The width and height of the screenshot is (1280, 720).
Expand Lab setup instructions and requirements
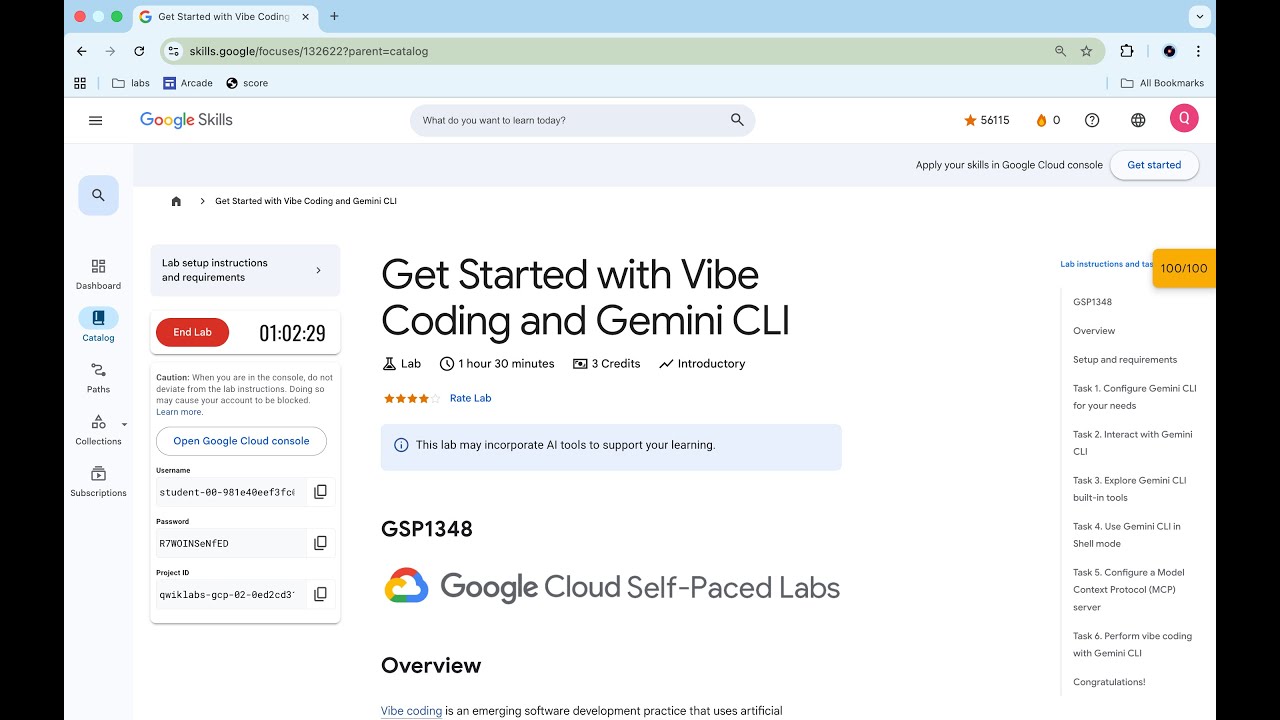click(245, 270)
